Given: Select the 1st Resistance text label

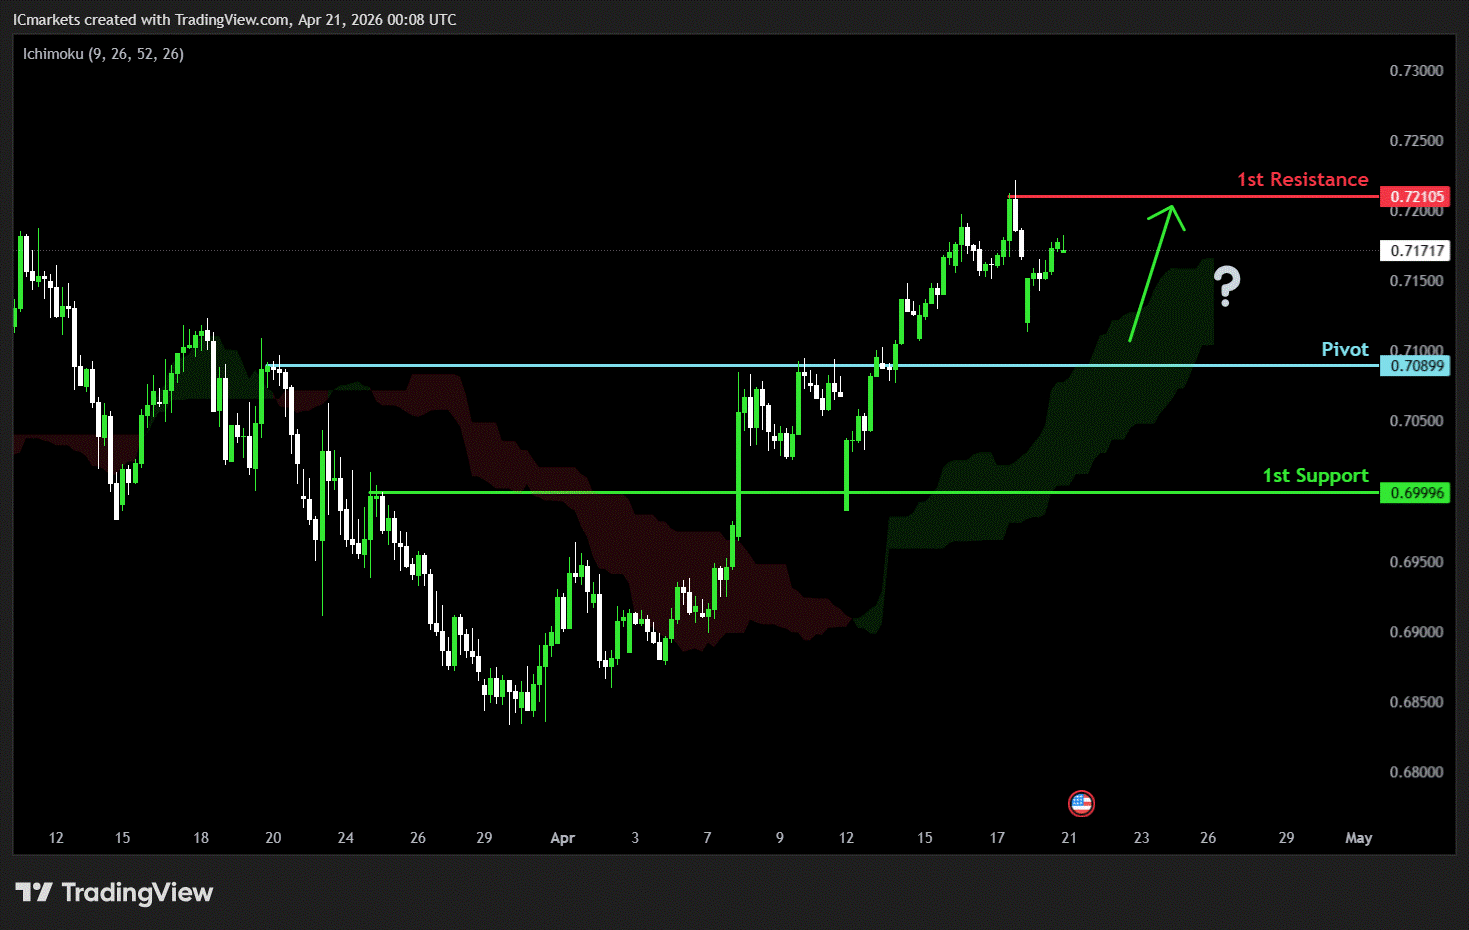Looking at the screenshot, I should 1302,180.
